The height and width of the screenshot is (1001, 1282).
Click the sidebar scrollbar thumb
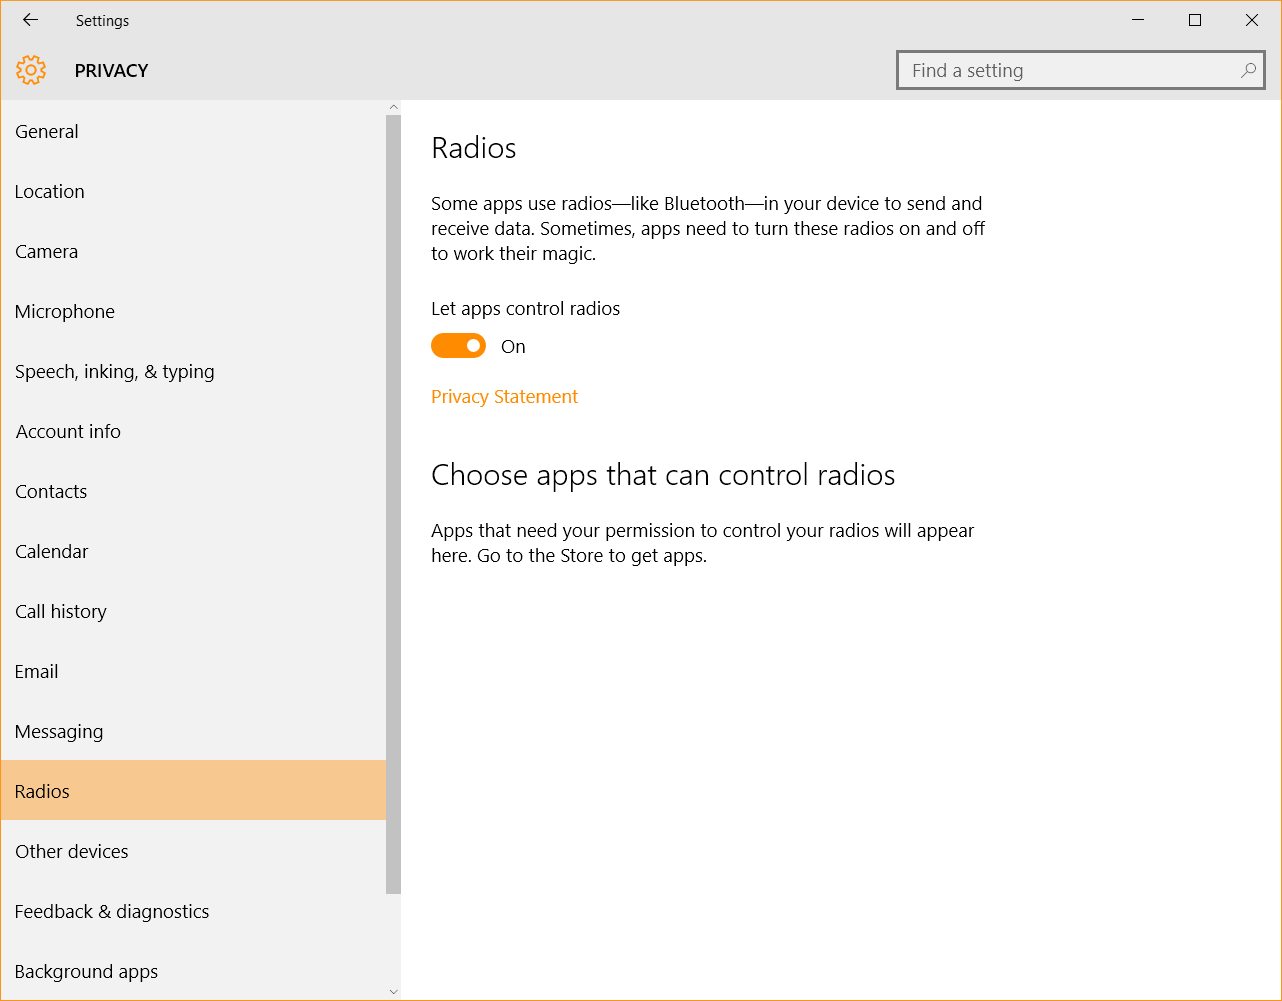tap(393, 504)
